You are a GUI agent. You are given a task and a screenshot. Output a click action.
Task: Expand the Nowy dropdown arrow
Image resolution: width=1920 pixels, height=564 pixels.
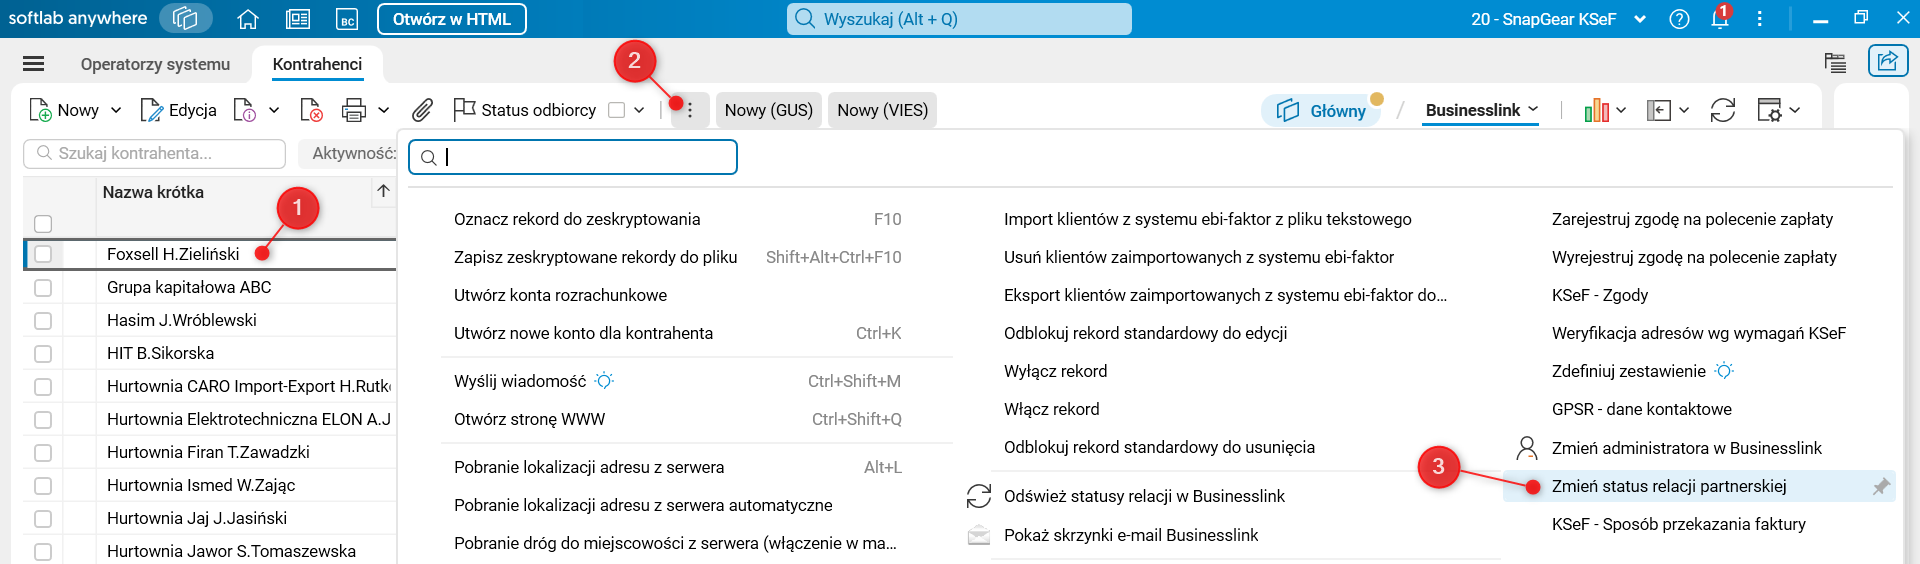pos(116,110)
